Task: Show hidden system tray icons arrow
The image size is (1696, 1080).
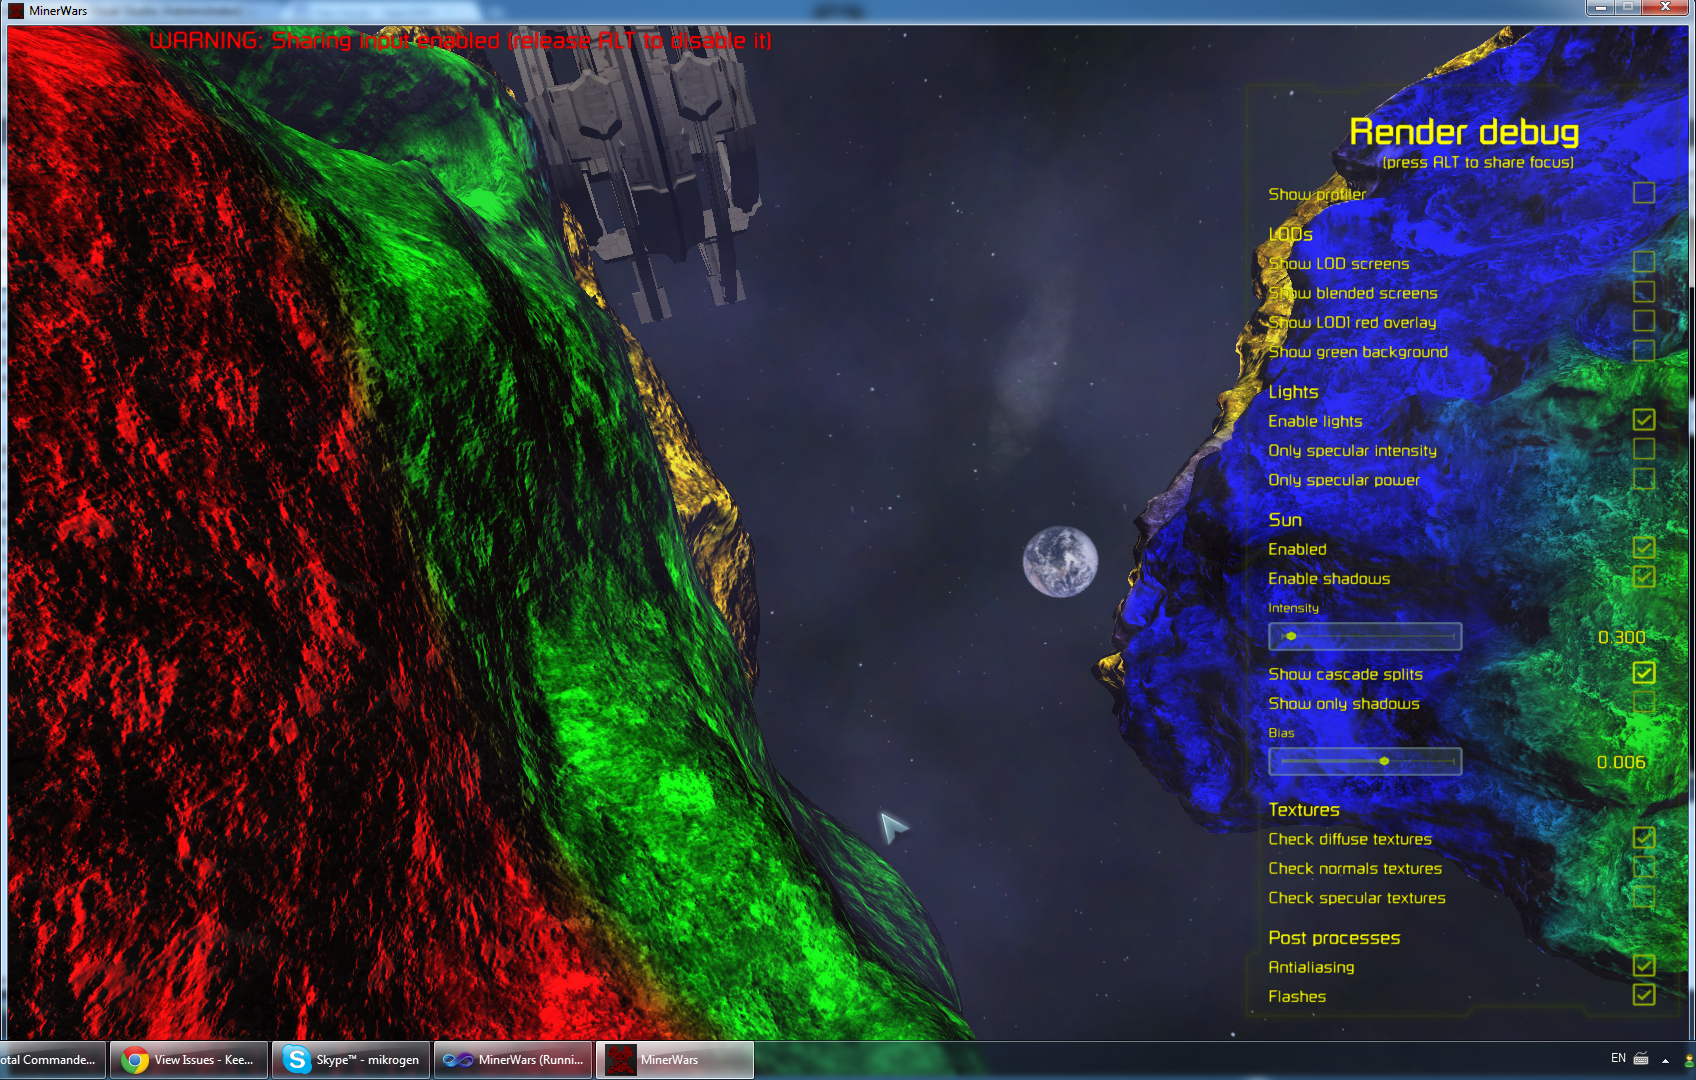Action: 1665,1060
